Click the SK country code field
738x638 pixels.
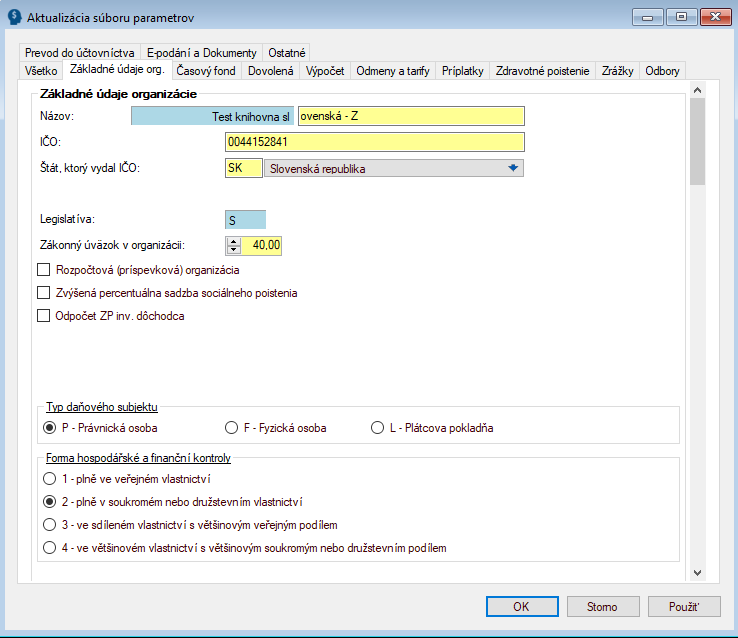coord(244,168)
